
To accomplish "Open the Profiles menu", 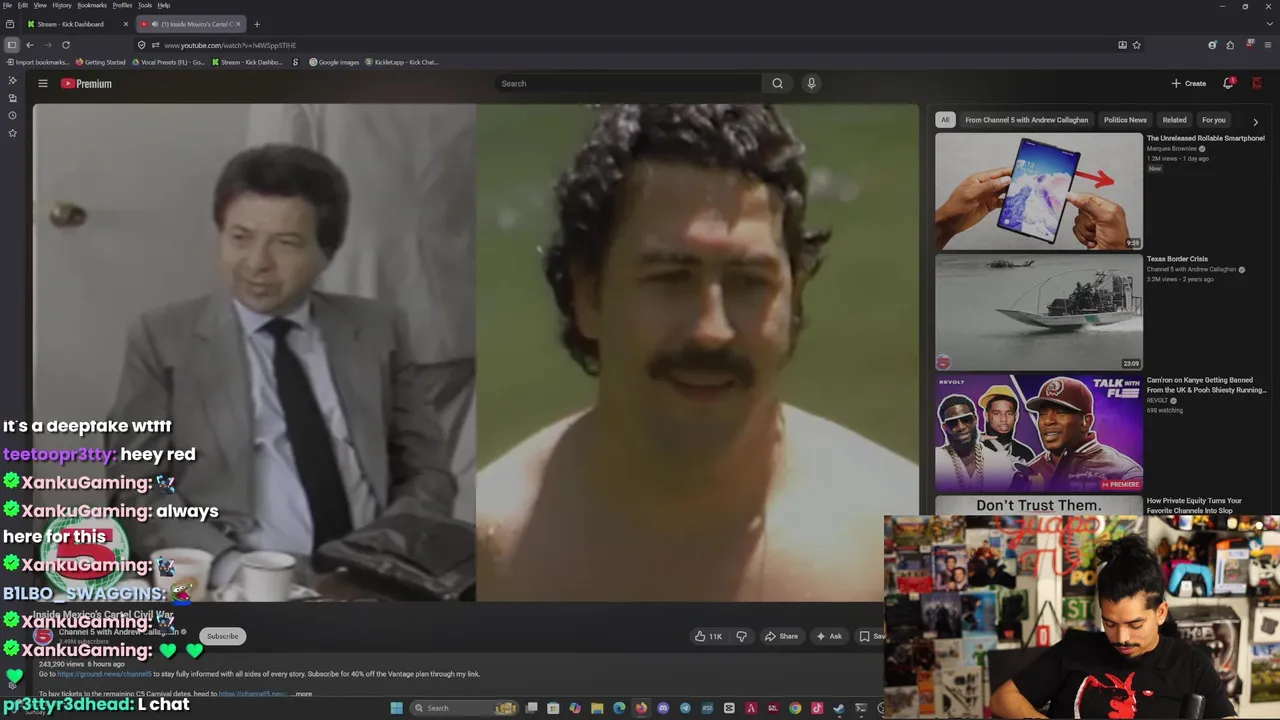I will click(122, 5).
